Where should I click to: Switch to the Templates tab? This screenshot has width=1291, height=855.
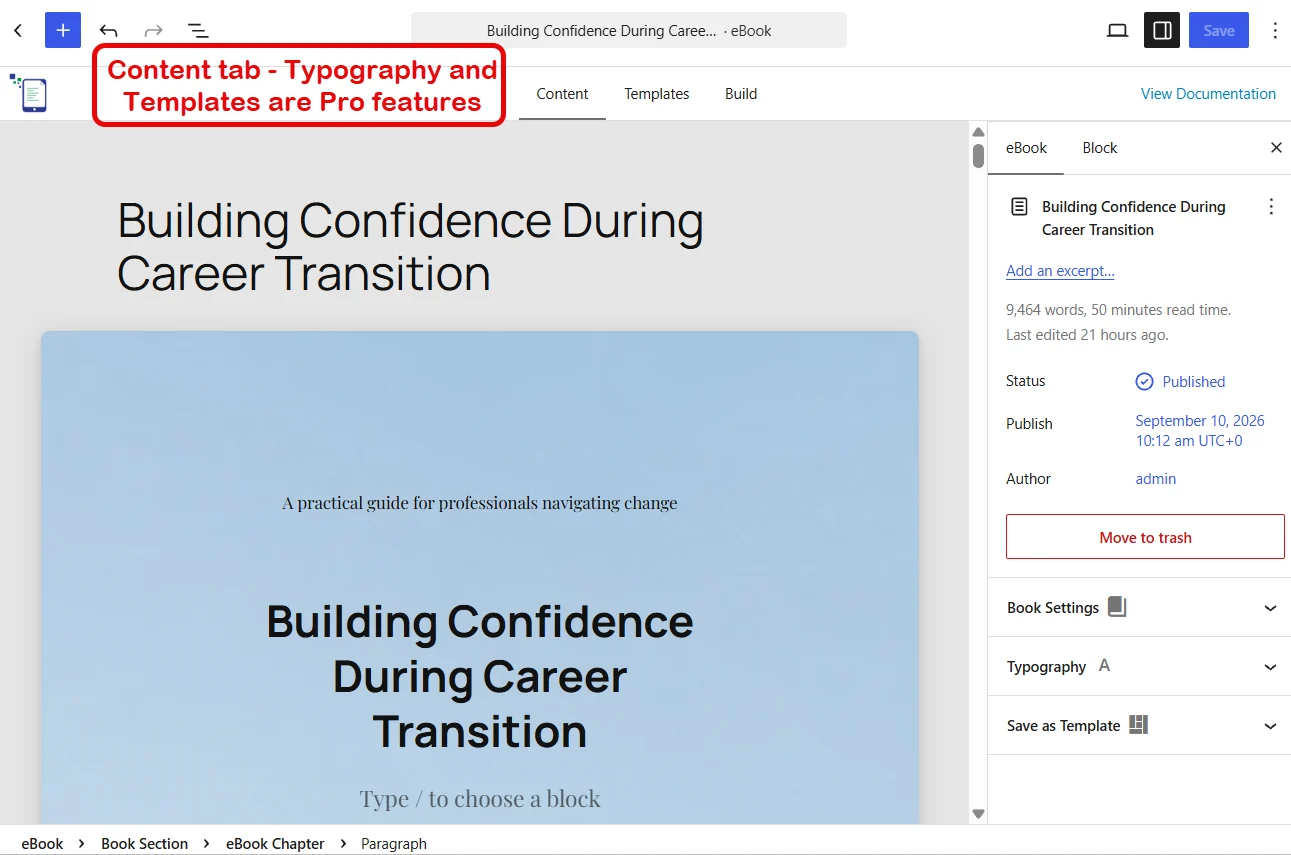point(657,94)
